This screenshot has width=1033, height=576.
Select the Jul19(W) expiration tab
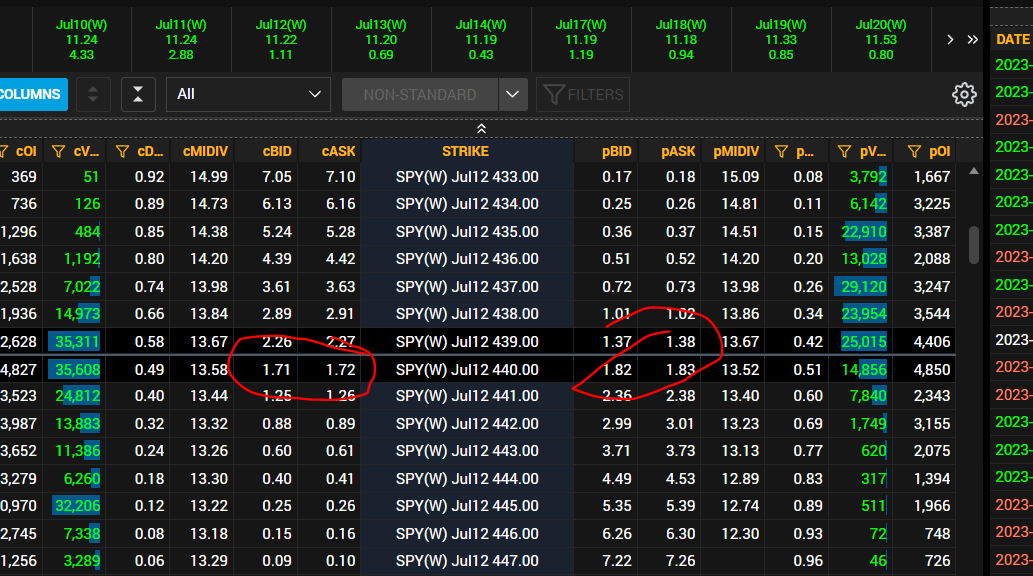click(781, 40)
